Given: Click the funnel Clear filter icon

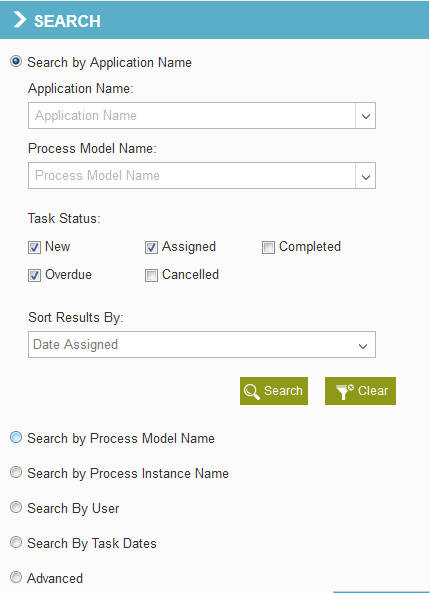Looking at the screenshot, I should [x=345, y=391].
